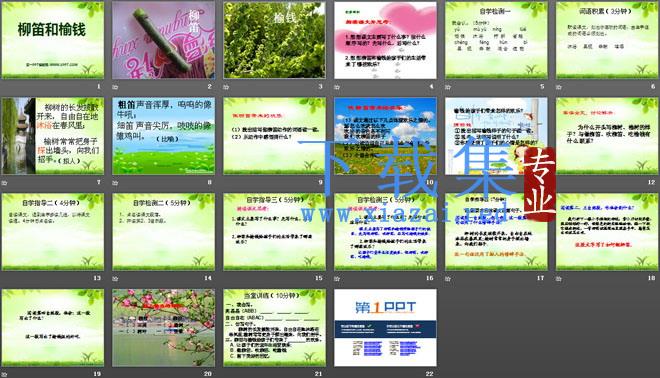This screenshot has height=378, width=660.
Task: Click the star icon beneath slide 14
Action: [115, 279]
